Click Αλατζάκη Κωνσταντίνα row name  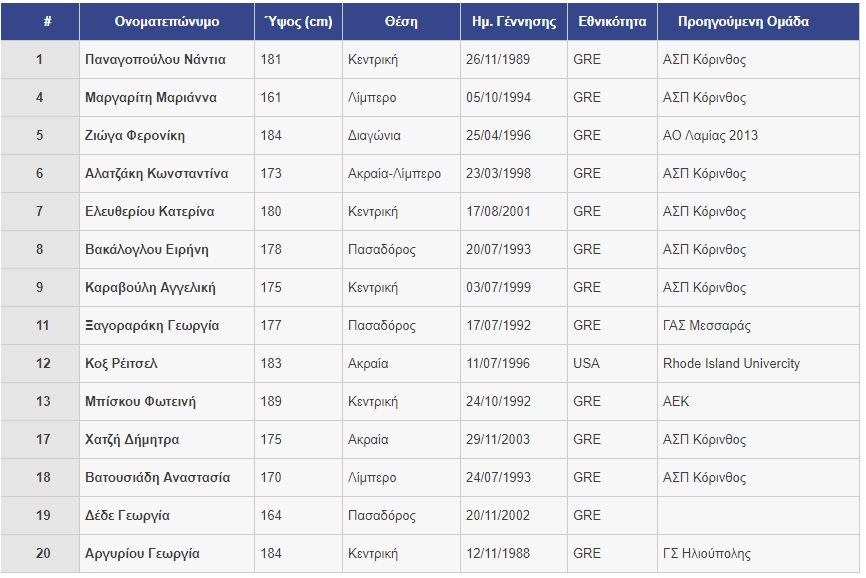157,174
